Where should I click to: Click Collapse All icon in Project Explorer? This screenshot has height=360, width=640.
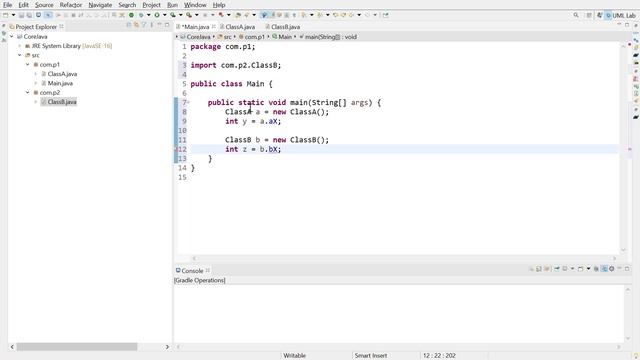tap(129, 25)
